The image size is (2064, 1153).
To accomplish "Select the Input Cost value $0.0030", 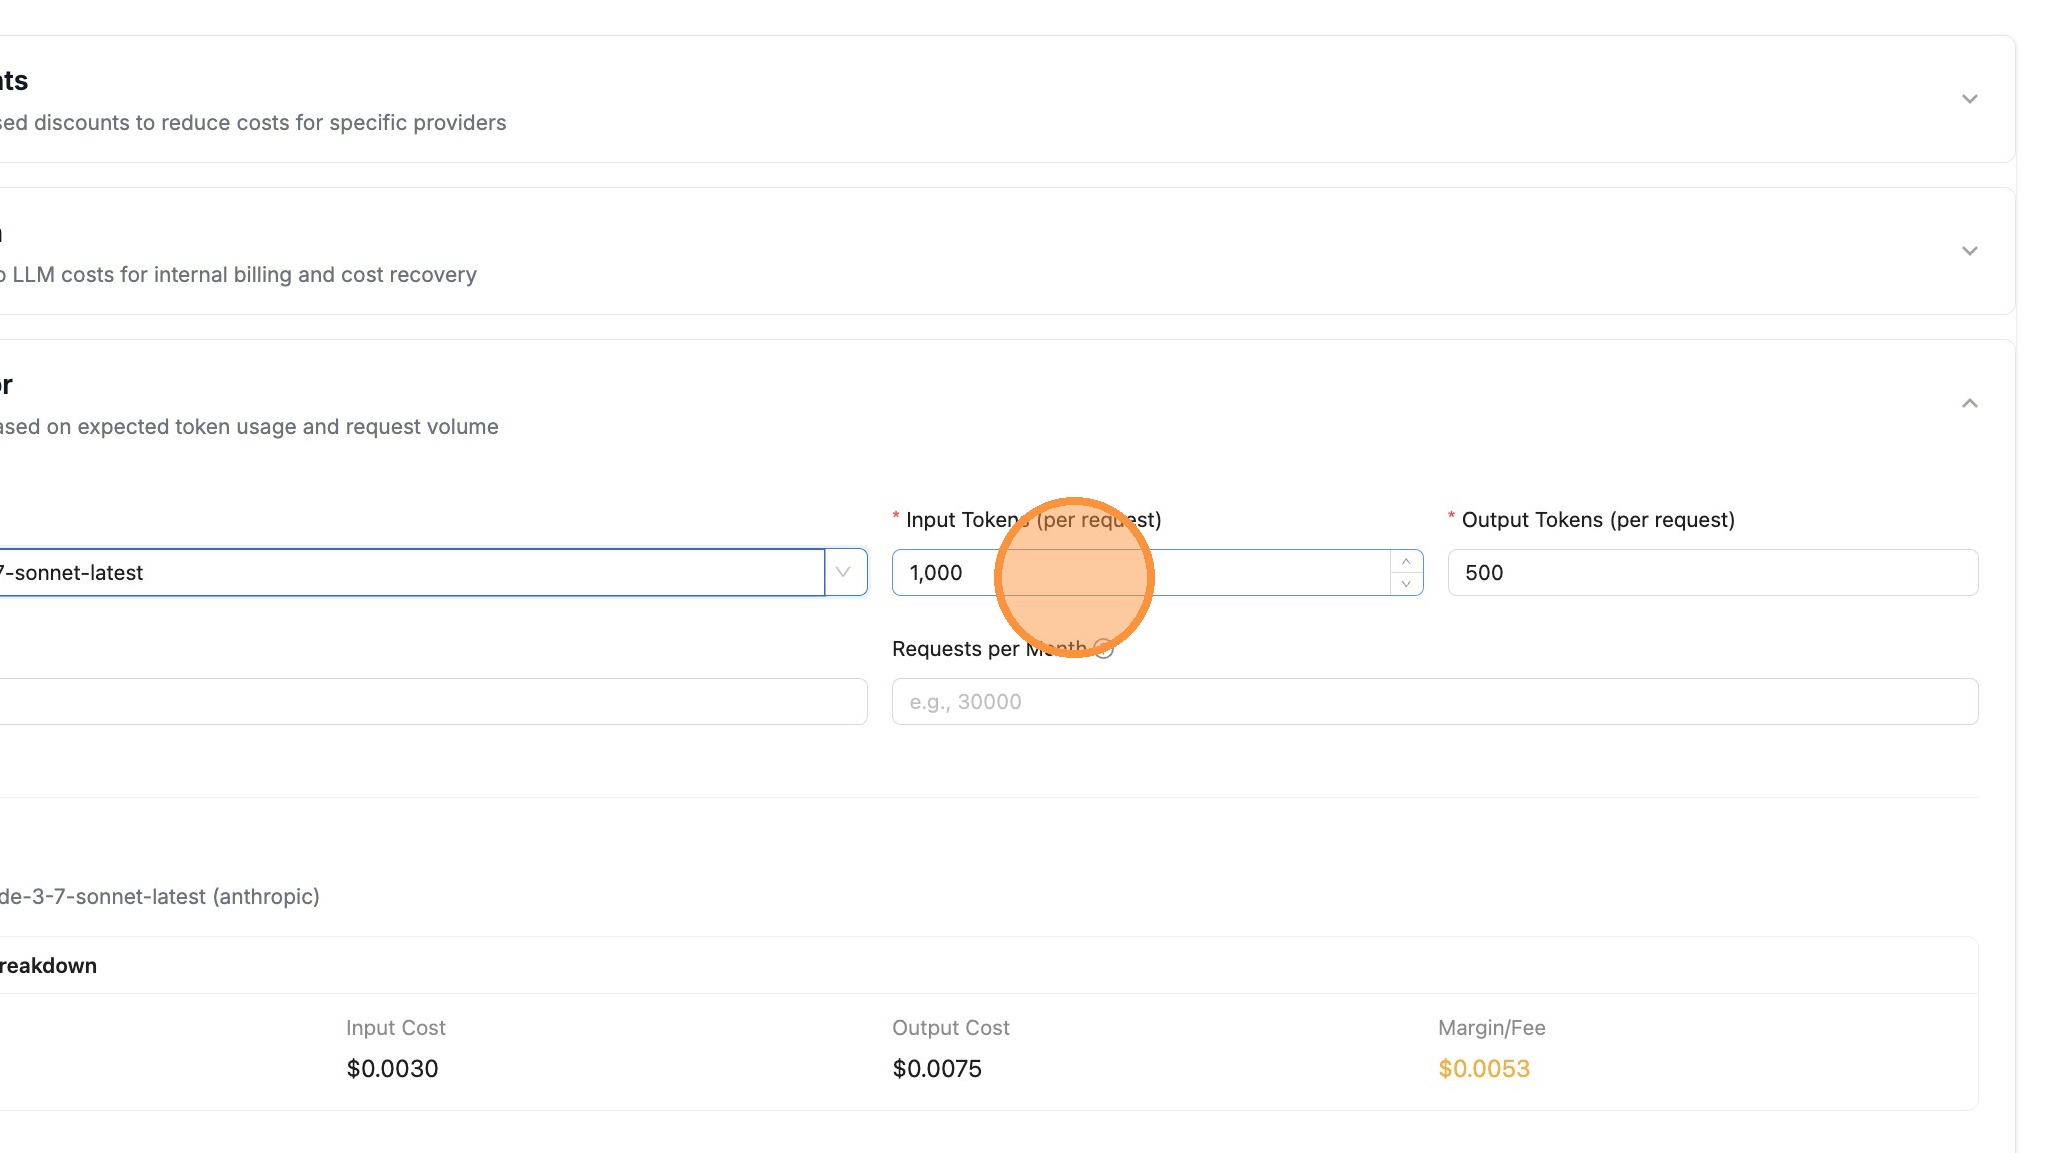I will (392, 1068).
